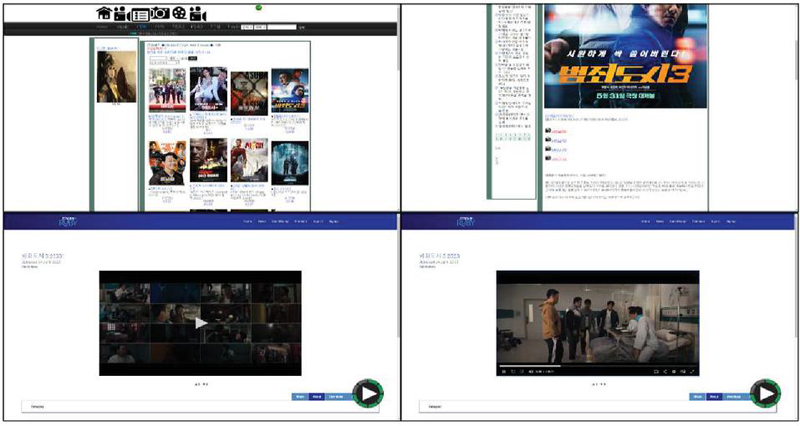
Task: Click the Category box beneath the playing video
Action: pos(597,407)
